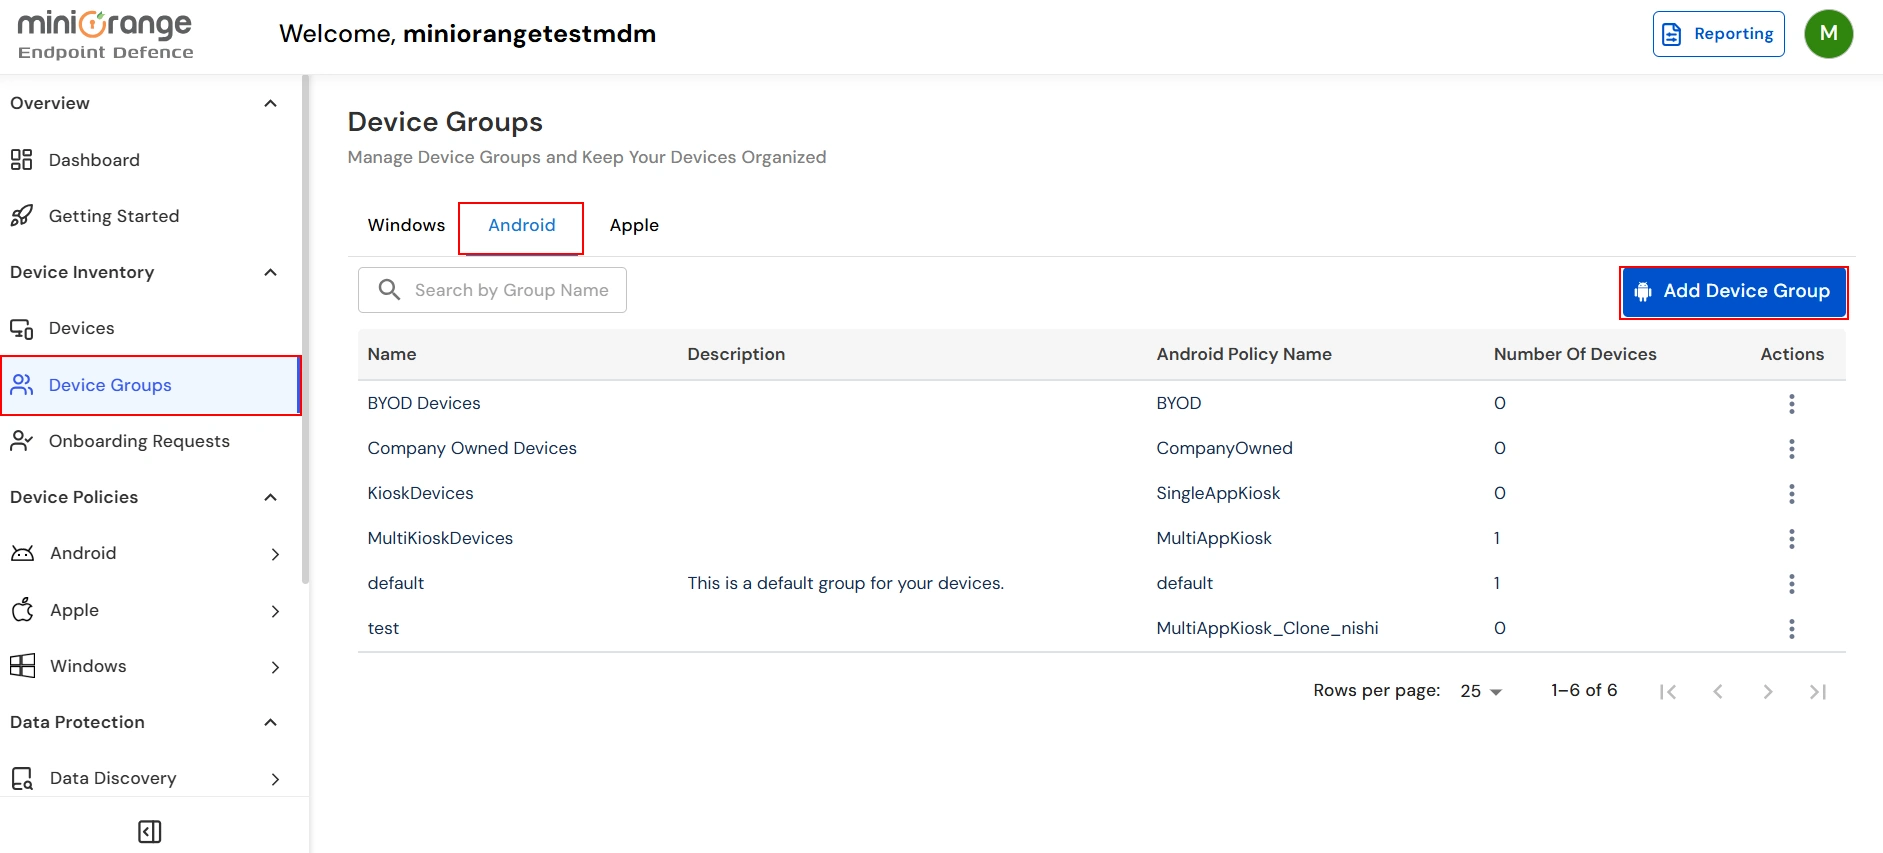Click the BYOD Devices group name

point(424,403)
